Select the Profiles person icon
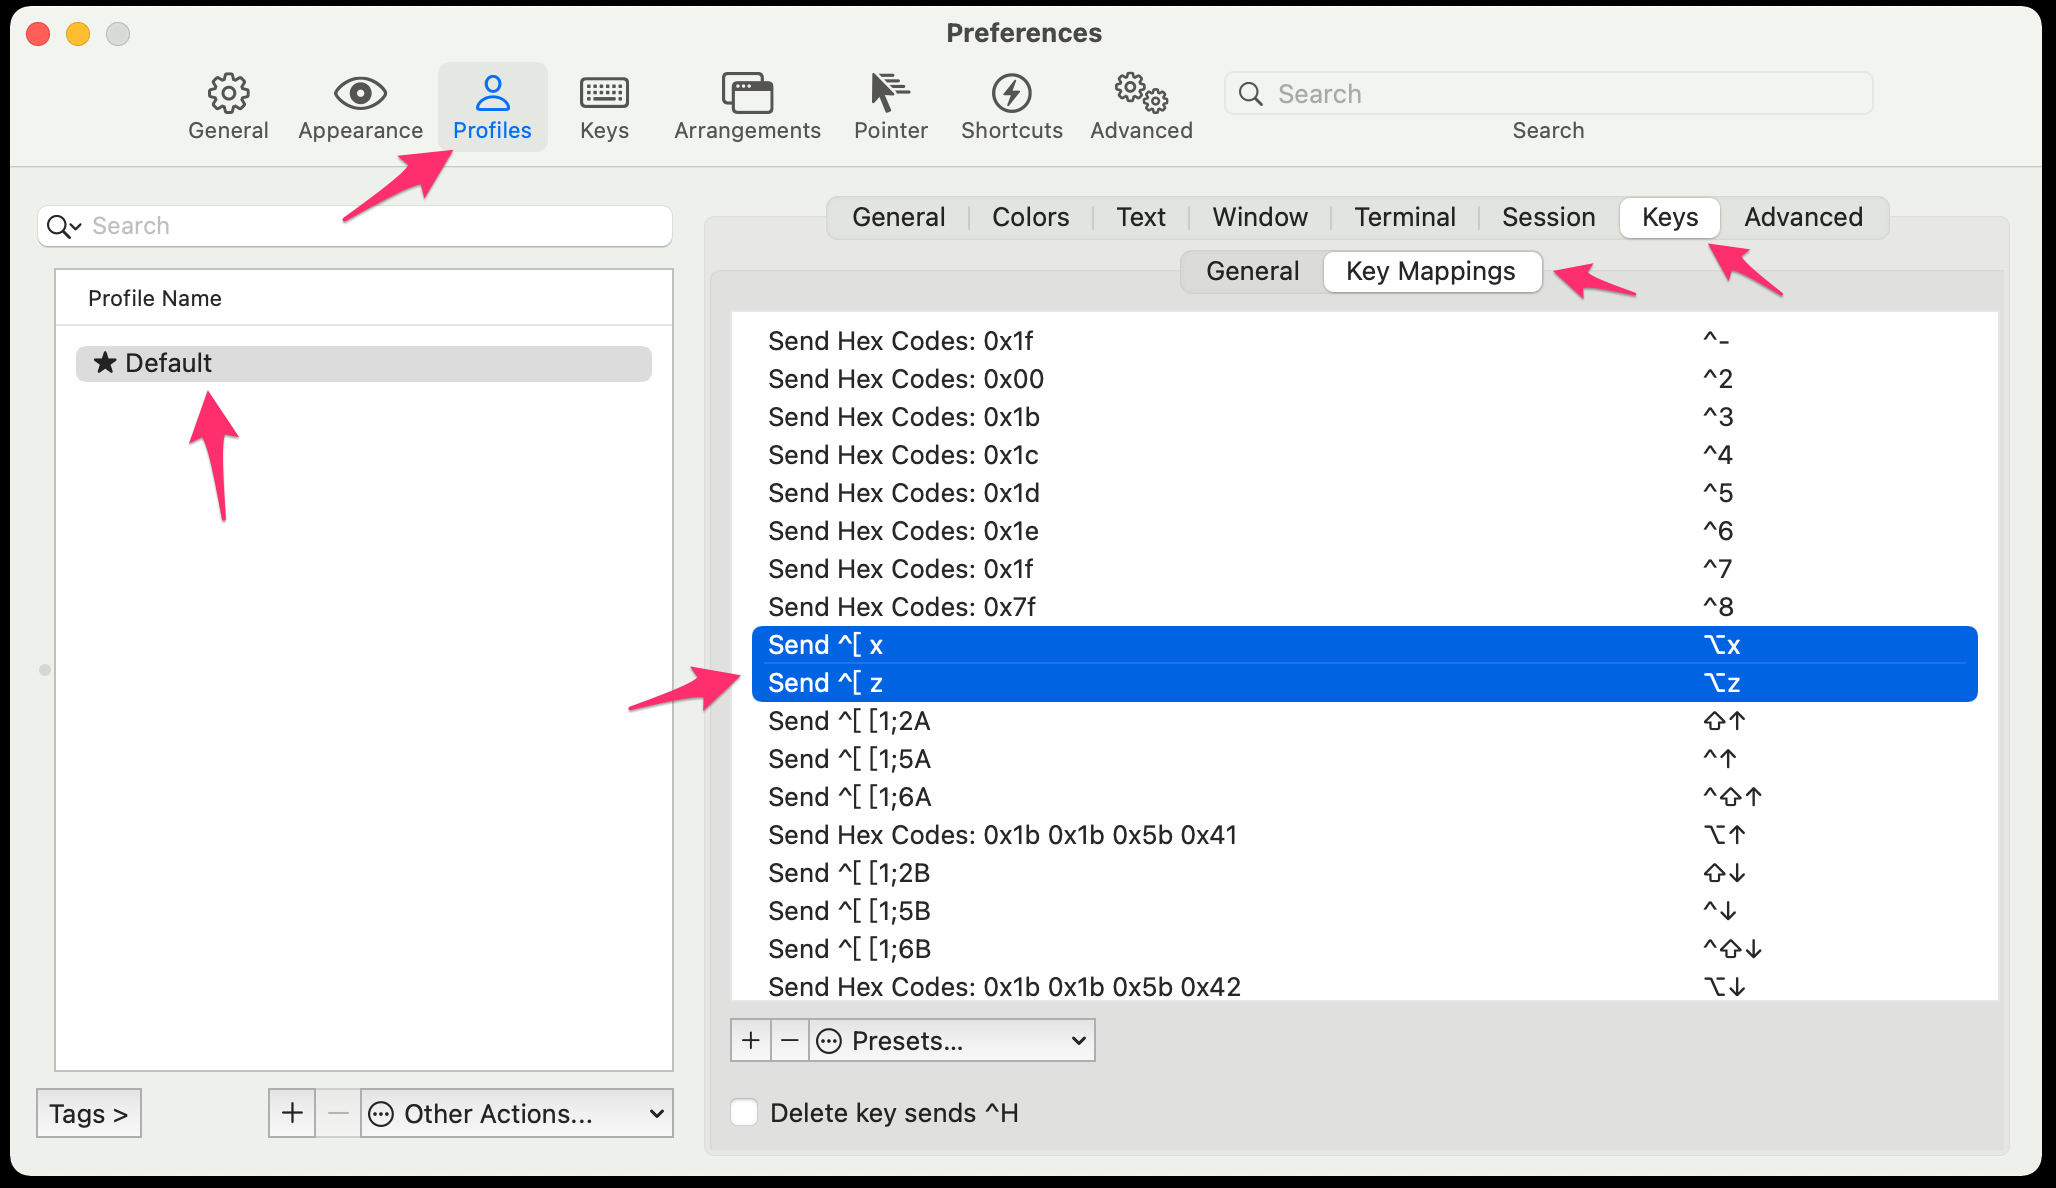Image resolution: width=2056 pixels, height=1188 pixels. coord(492,106)
